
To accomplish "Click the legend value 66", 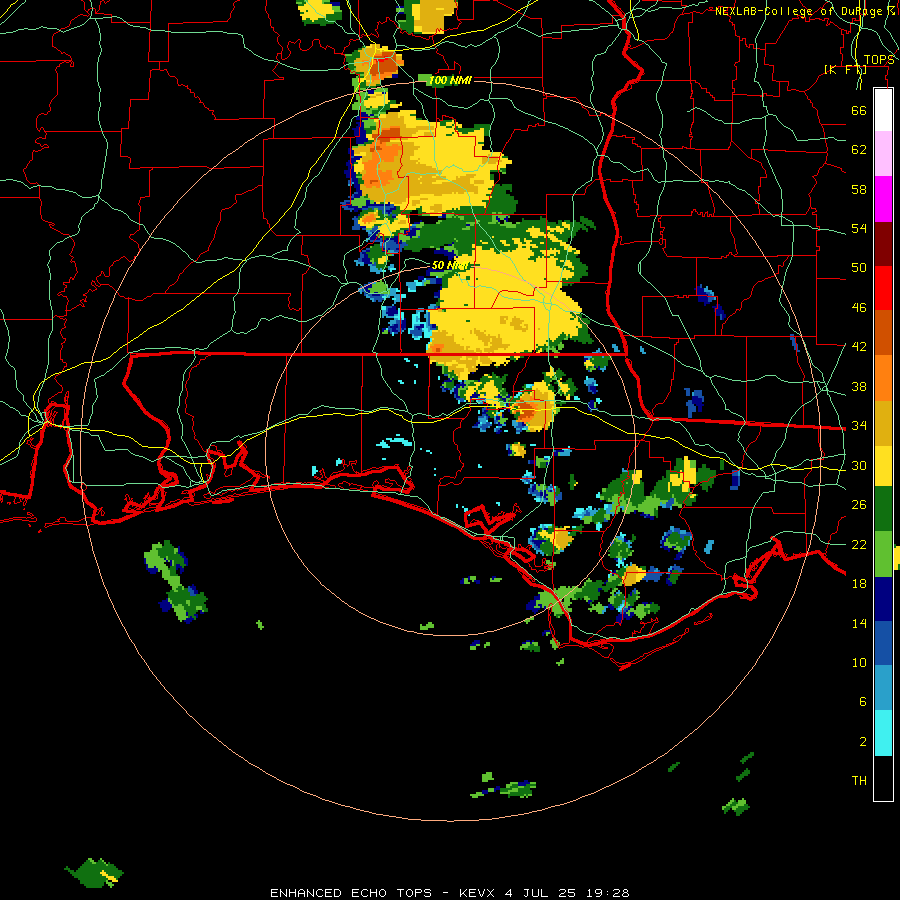I will pos(859,110).
